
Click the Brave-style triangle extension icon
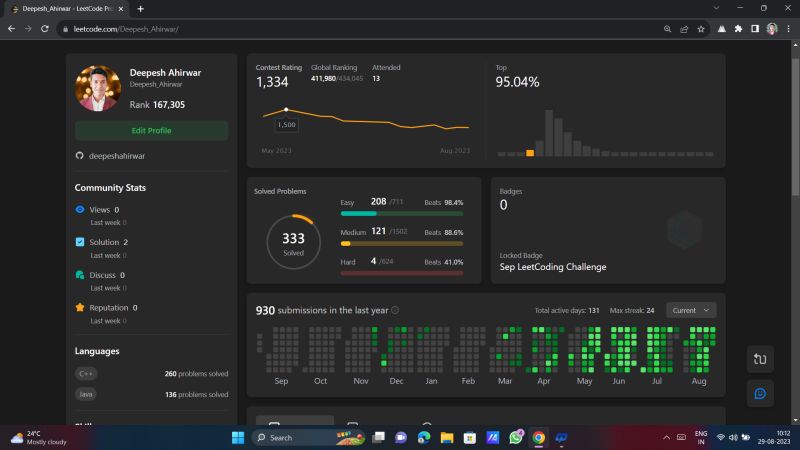(721, 29)
